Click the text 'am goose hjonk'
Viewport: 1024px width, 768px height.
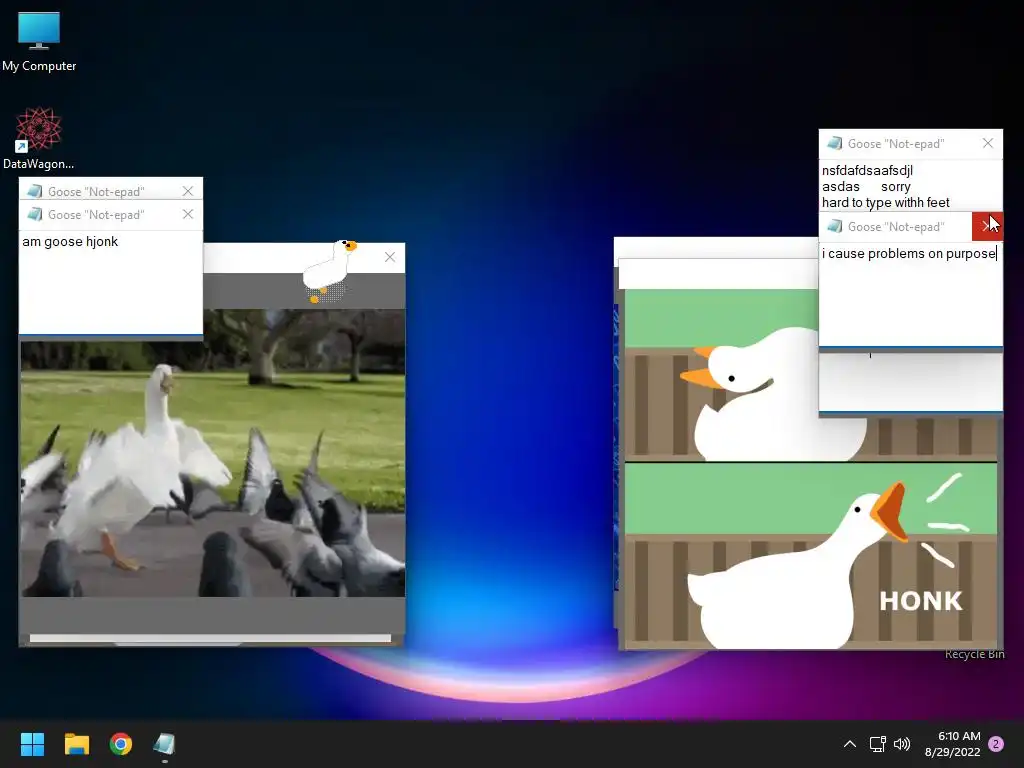[x=71, y=242]
